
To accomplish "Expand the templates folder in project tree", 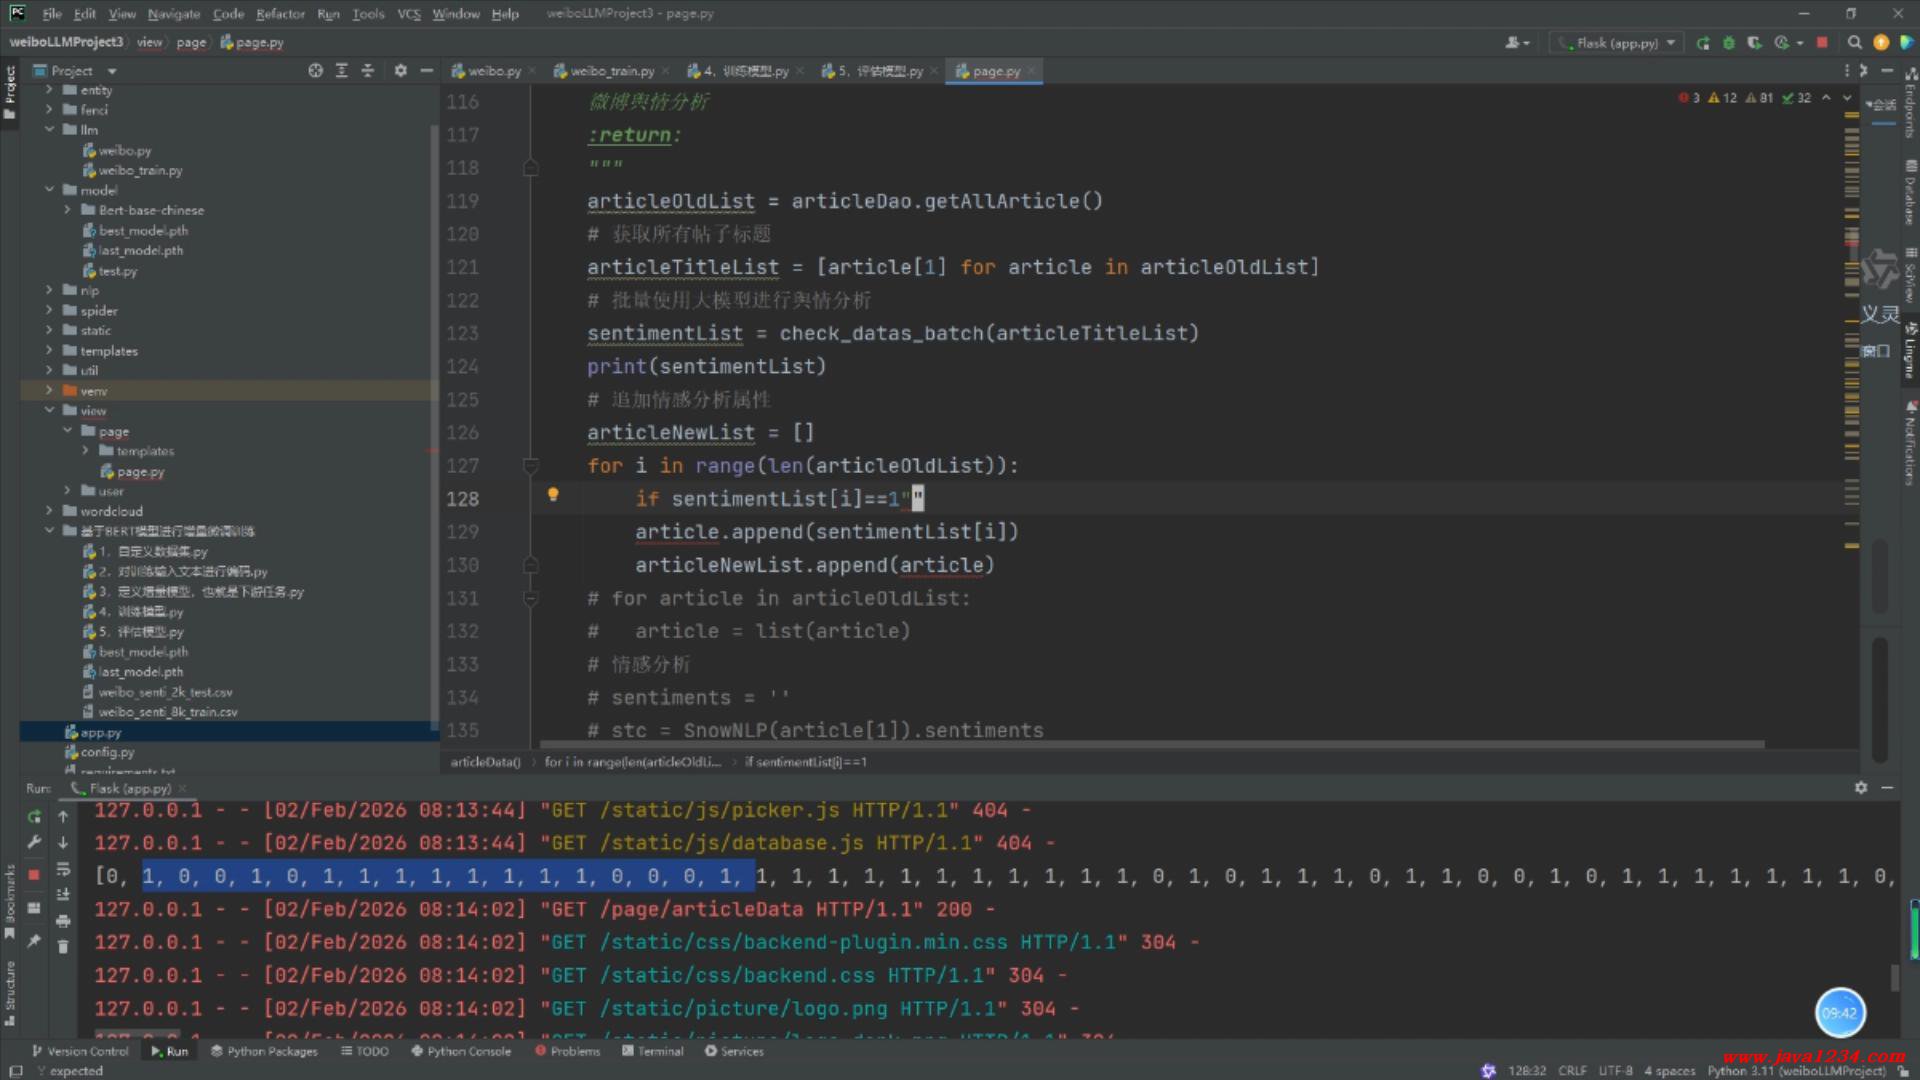I will [49, 351].
